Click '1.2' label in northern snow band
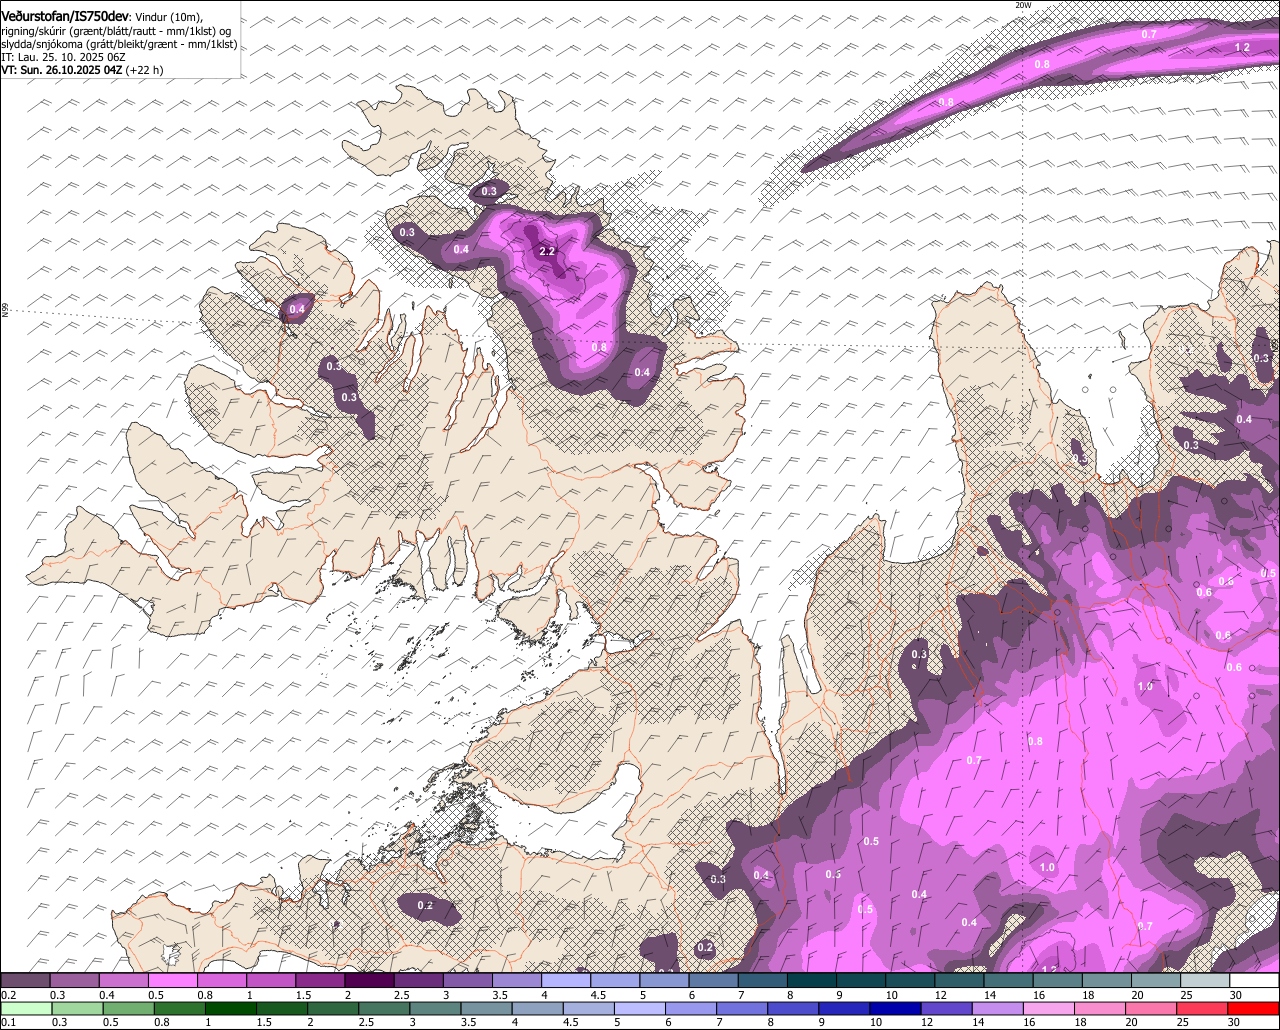The image size is (1280, 1030). [1242, 47]
